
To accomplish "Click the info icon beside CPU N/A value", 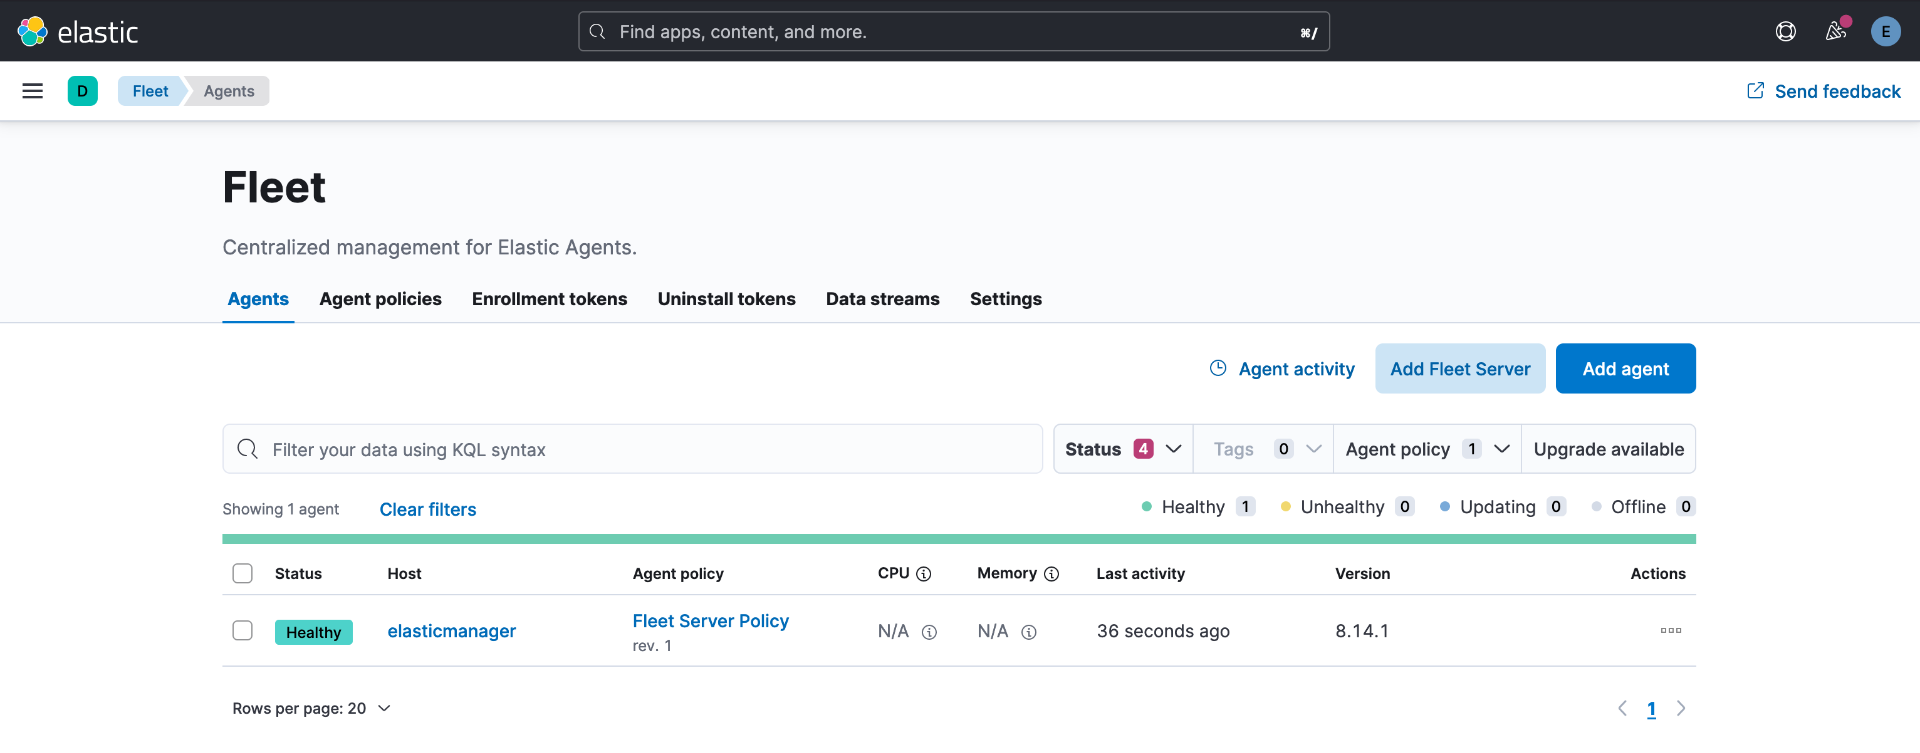I will click(x=929, y=632).
